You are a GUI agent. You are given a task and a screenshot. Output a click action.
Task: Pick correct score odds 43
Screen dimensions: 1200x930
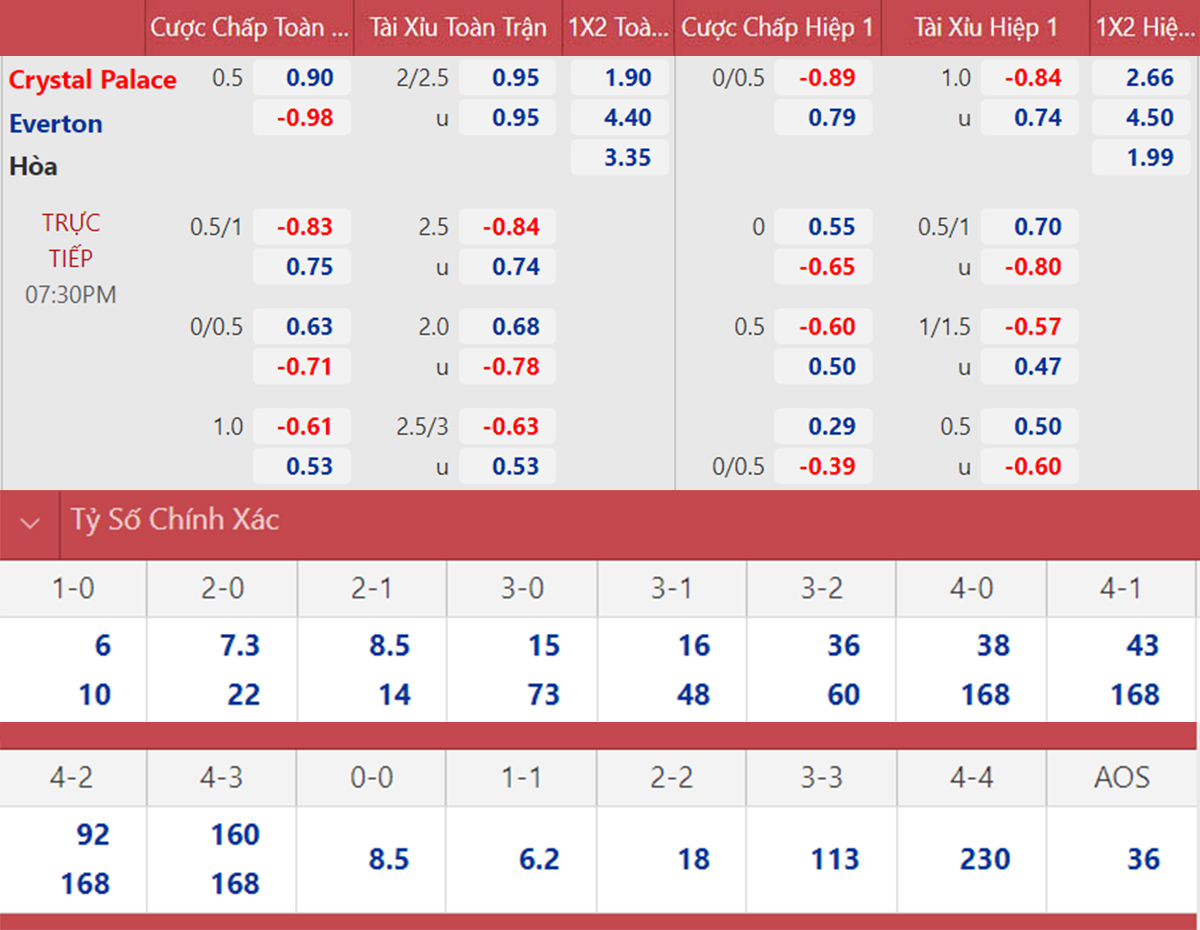[x=1143, y=646]
